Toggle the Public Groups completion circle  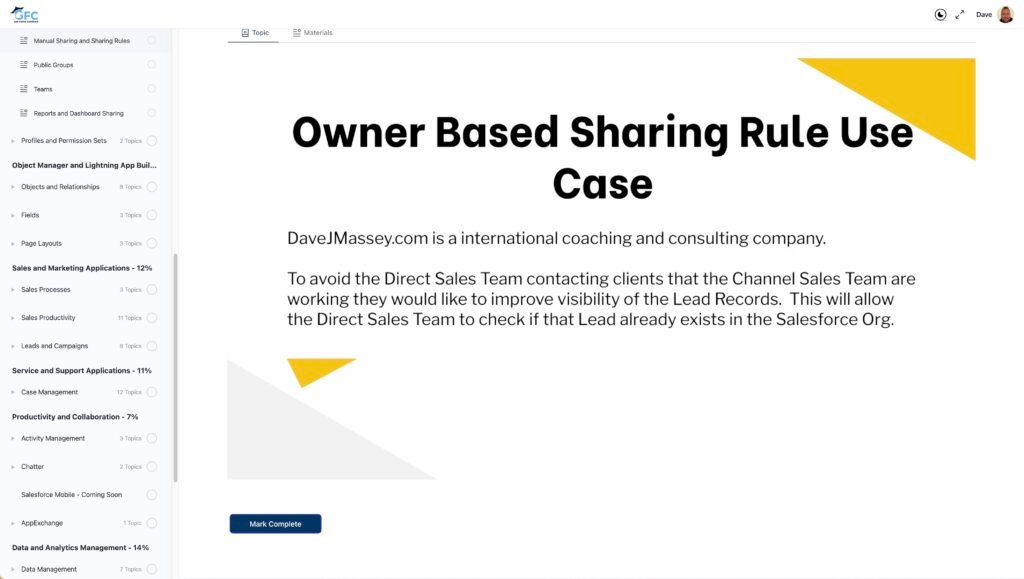(152, 65)
